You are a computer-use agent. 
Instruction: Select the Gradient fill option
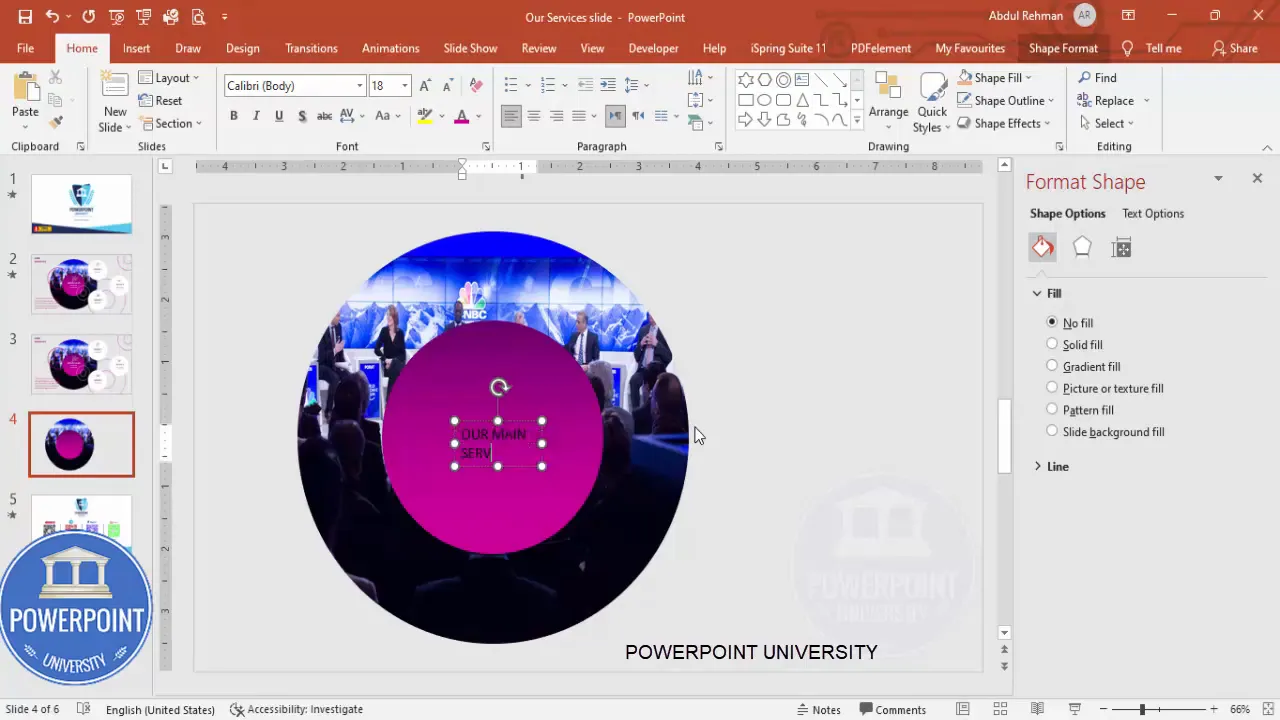[1052, 366]
